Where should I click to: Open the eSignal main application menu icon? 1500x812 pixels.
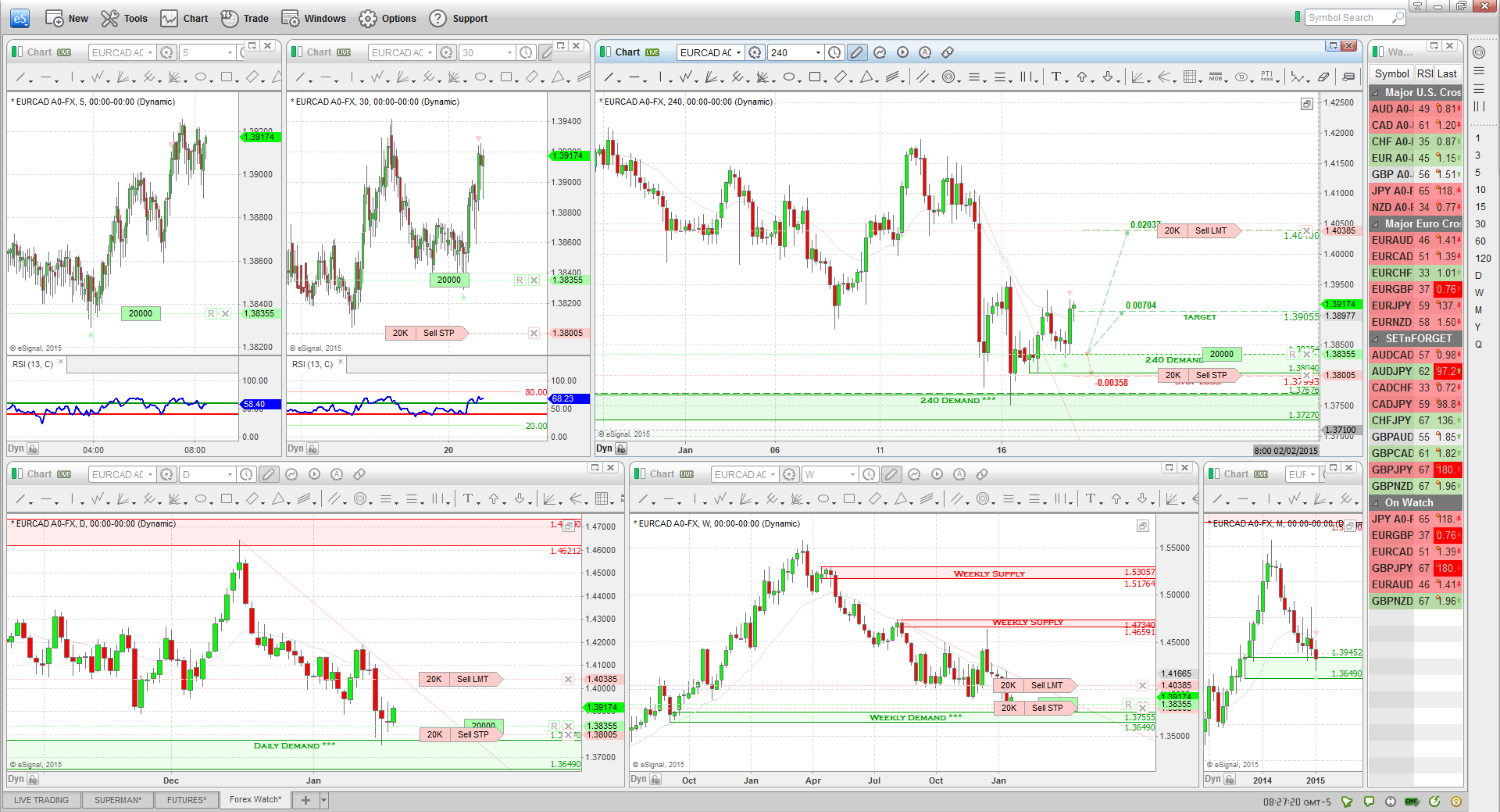(x=21, y=17)
